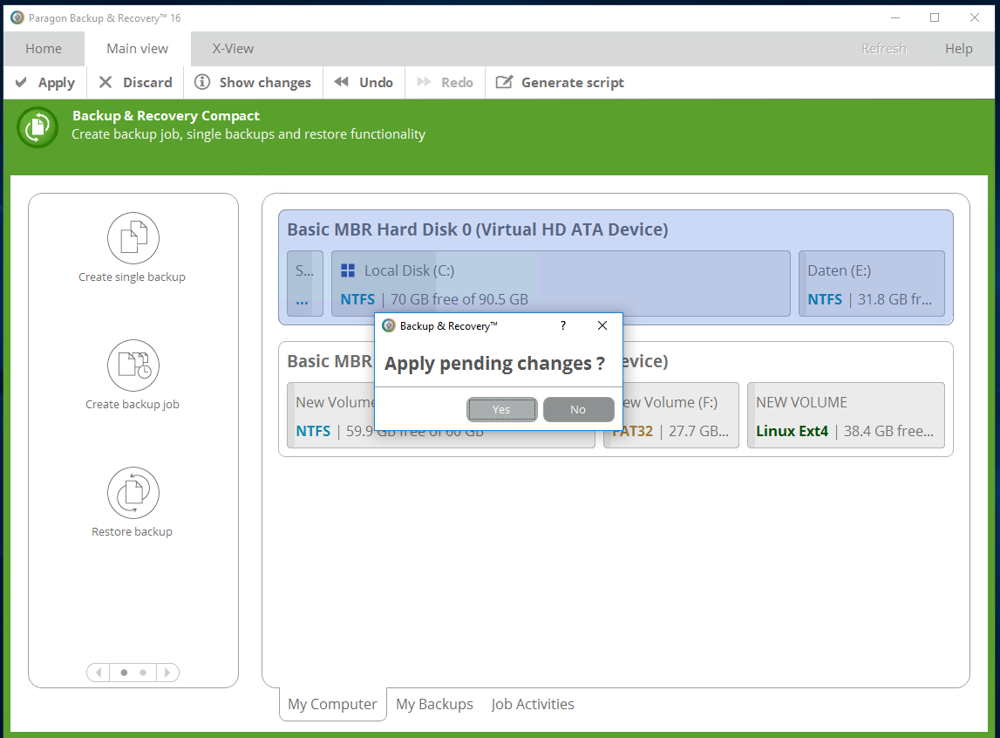The image size is (1000, 738).
Task: Apply changes using the checkmark toolbar icon
Action: [x=22, y=82]
